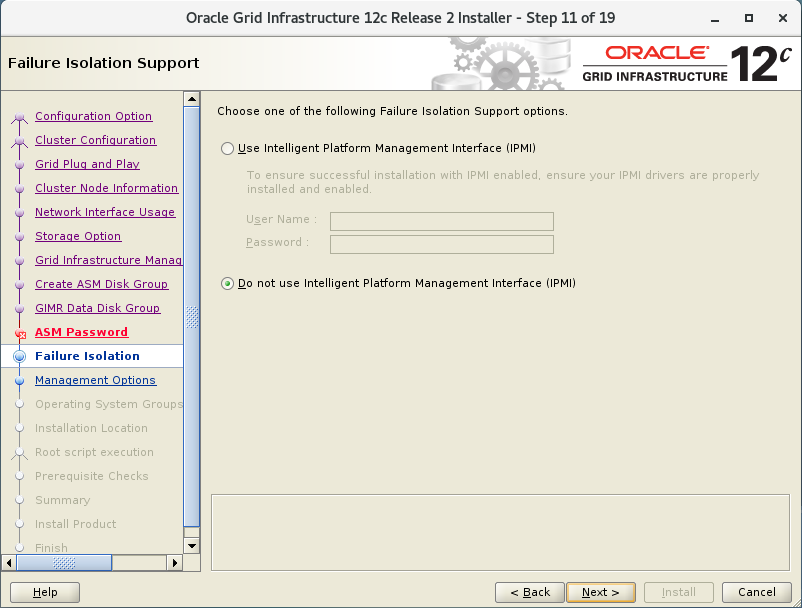Return to ASM Password step
The height and width of the screenshot is (608, 802).
point(81,332)
